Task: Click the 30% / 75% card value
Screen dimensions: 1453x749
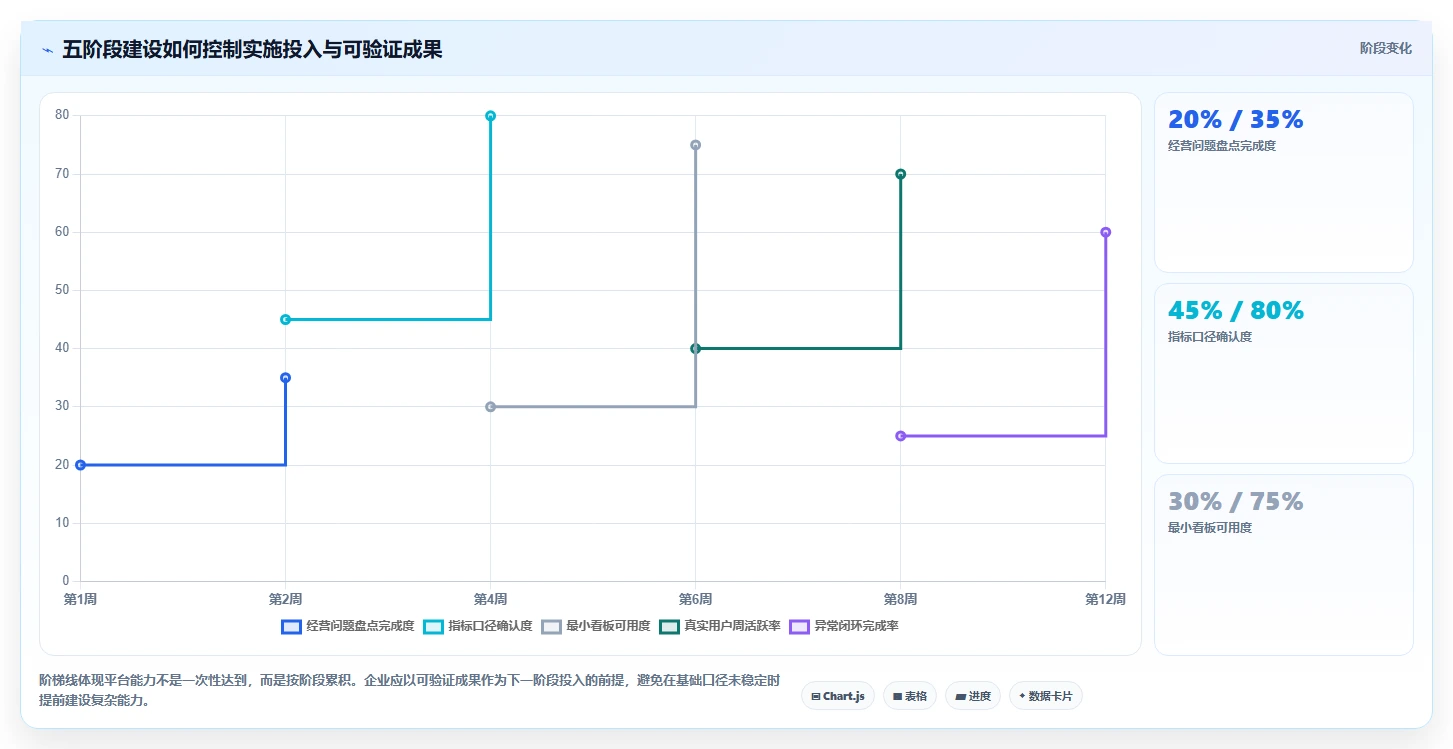Action: coord(1236,502)
